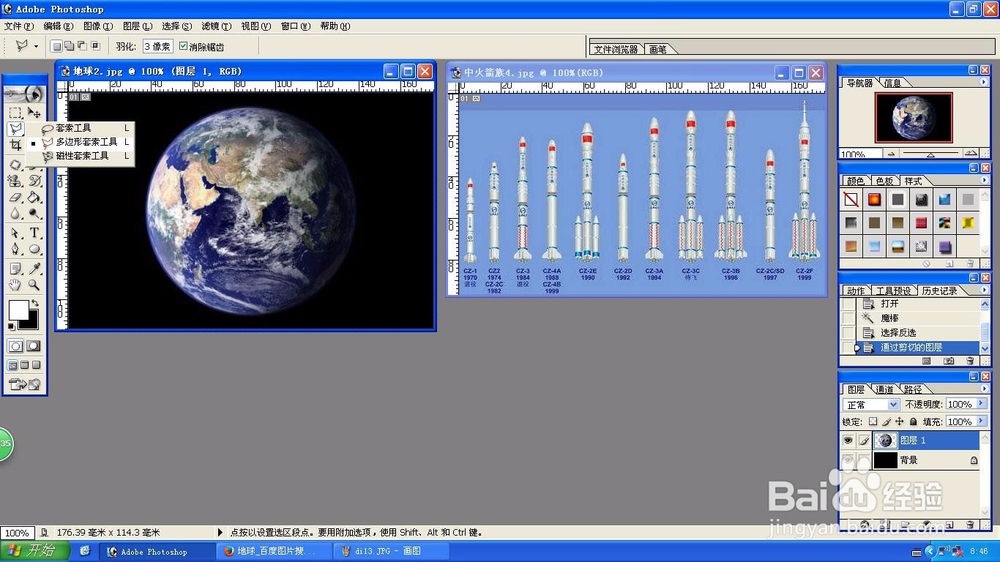Image resolution: width=1000 pixels, height=562 pixels.
Task: Toggle visibility eye of 背景 layer
Action: click(848, 460)
